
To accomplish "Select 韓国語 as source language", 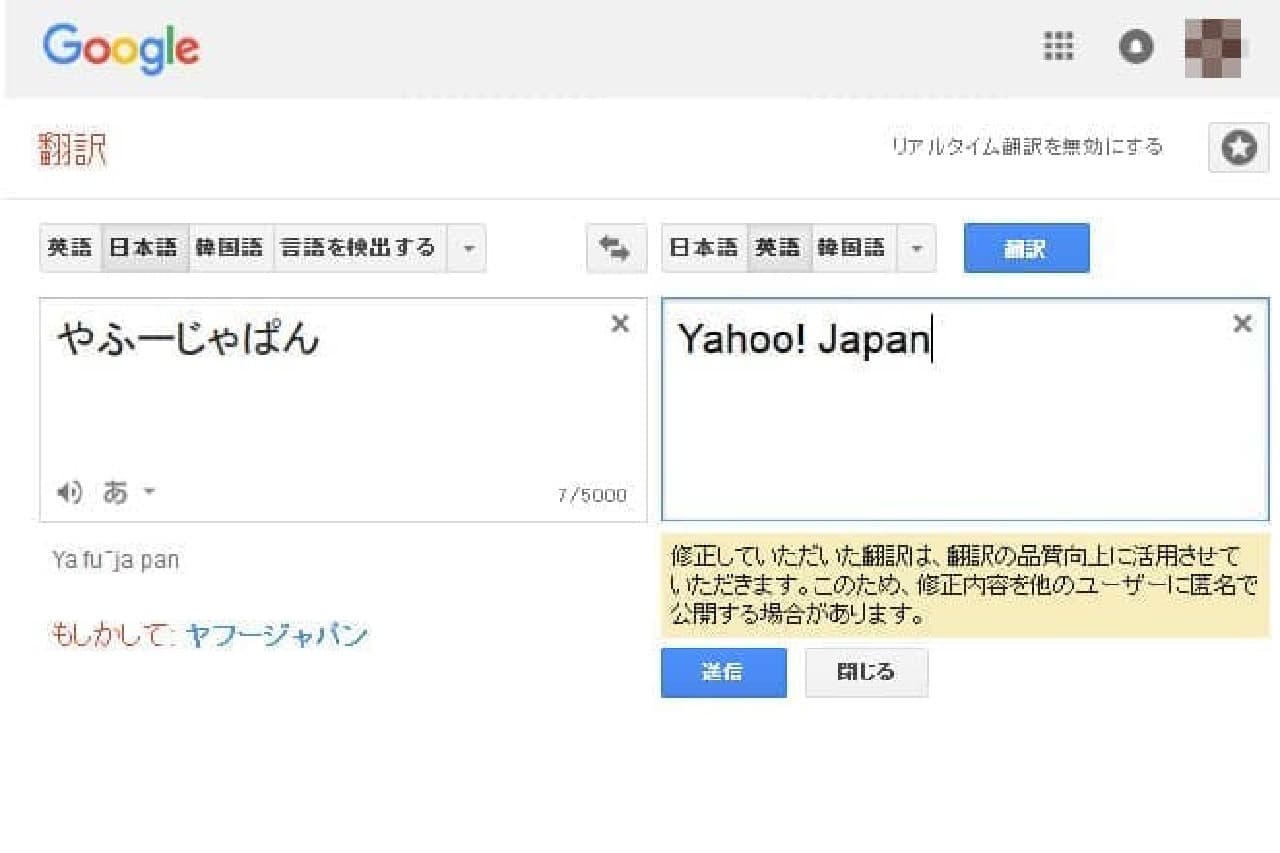I will [230, 248].
